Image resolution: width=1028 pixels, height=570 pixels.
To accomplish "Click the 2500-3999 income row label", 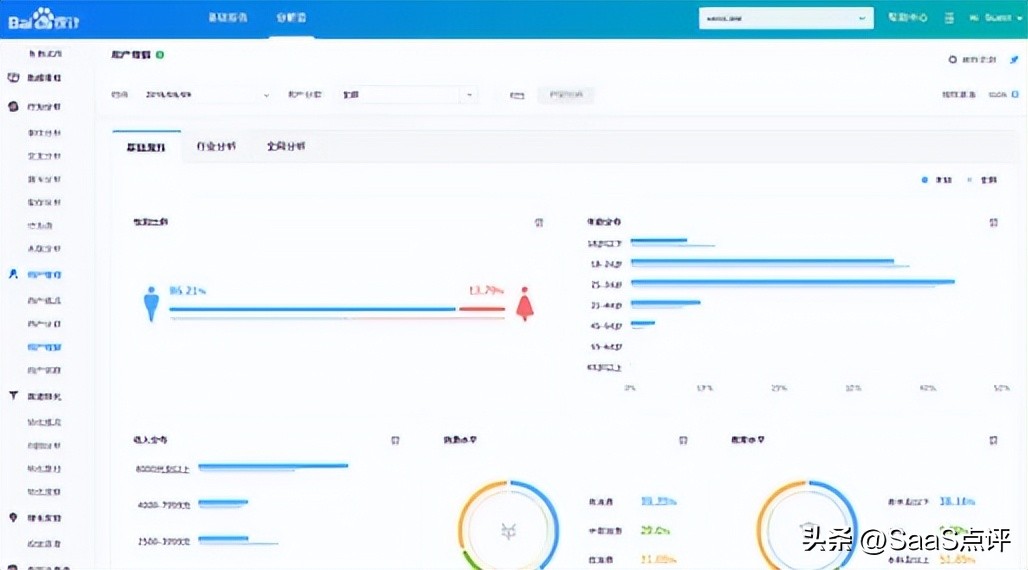I will [x=164, y=541].
